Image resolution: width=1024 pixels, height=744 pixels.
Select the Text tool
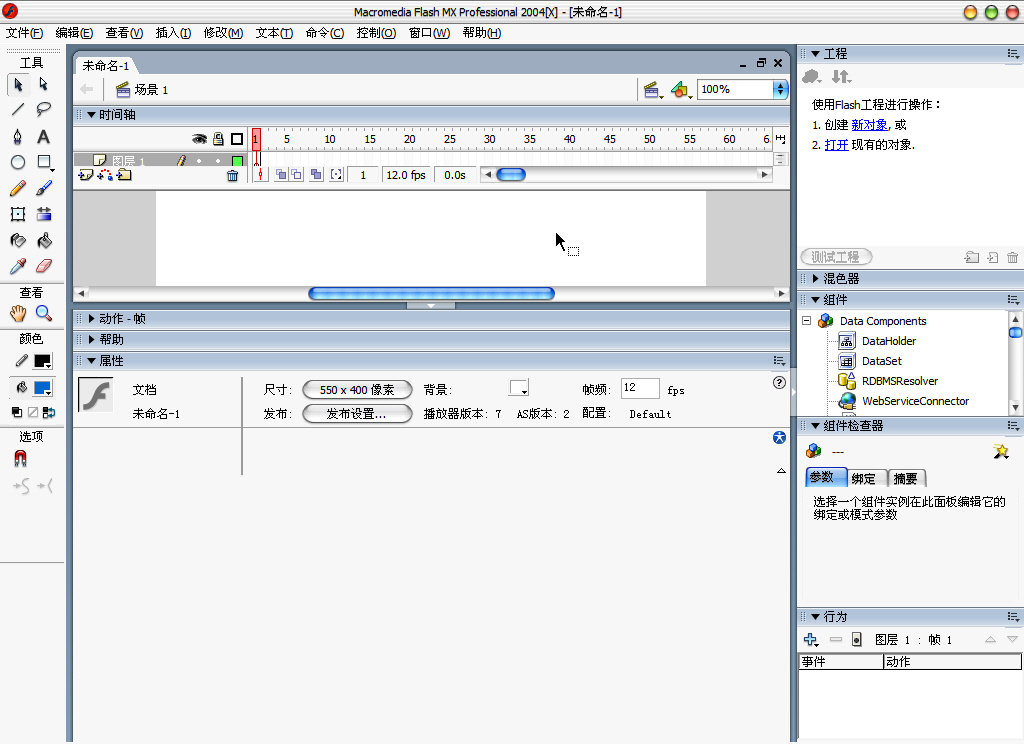click(x=43, y=136)
